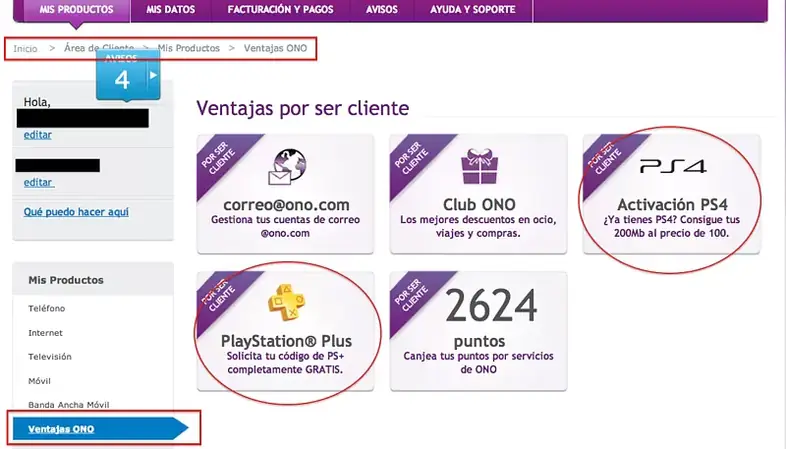786x449 pixels.
Task: Click the gift box icon of Club ONO
Action: click(479, 167)
